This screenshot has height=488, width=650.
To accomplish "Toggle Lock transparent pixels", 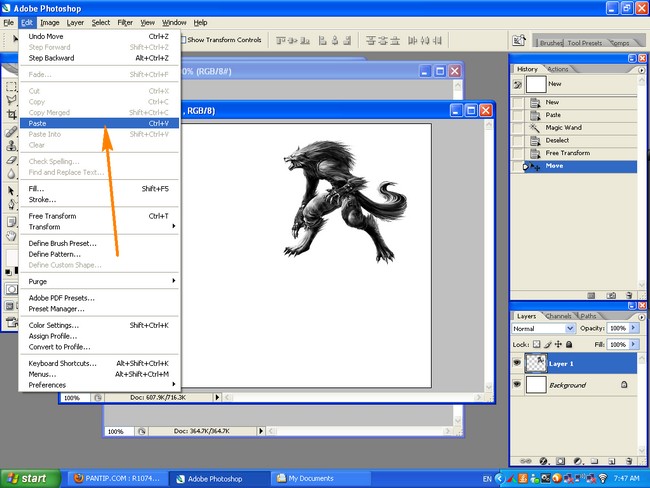I will coord(536,344).
